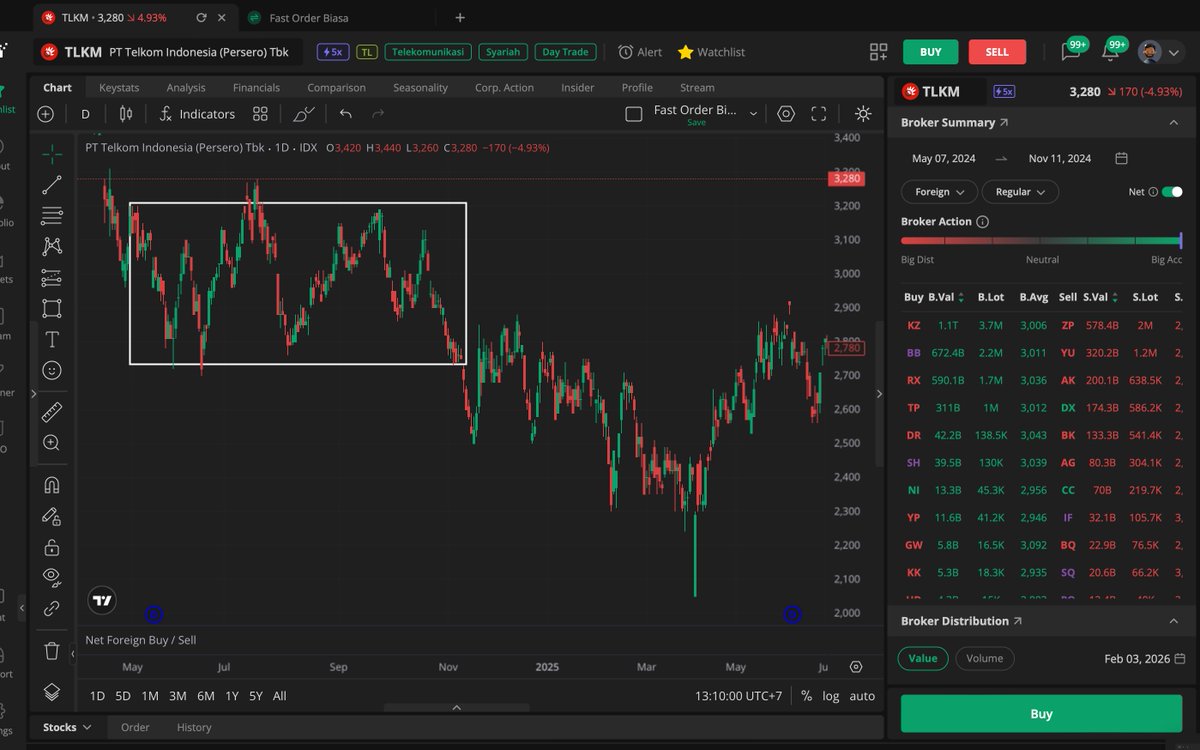The height and width of the screenshot is (750, 1200).
Task: Activate the zoom in tool
Action: click(x=52, y=442)
